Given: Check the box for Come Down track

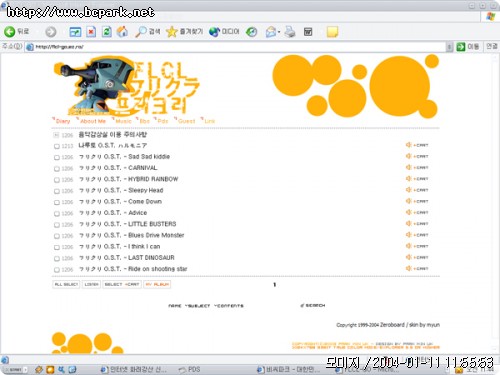Looking at the screenshot, I should [x=57, y=202].
